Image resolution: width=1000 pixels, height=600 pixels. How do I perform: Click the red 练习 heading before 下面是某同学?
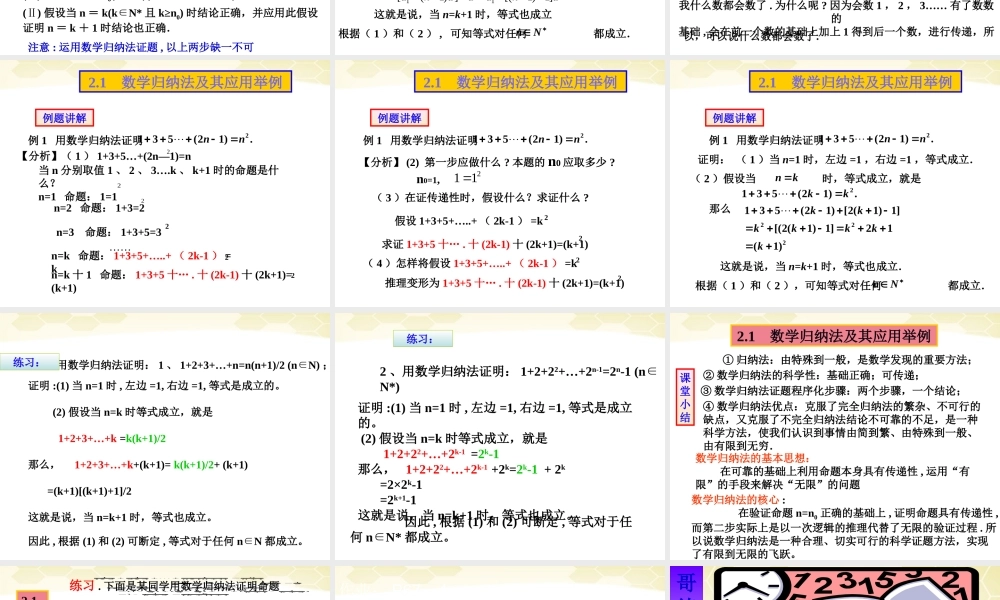pyautogui.click(x=82, y=585)
